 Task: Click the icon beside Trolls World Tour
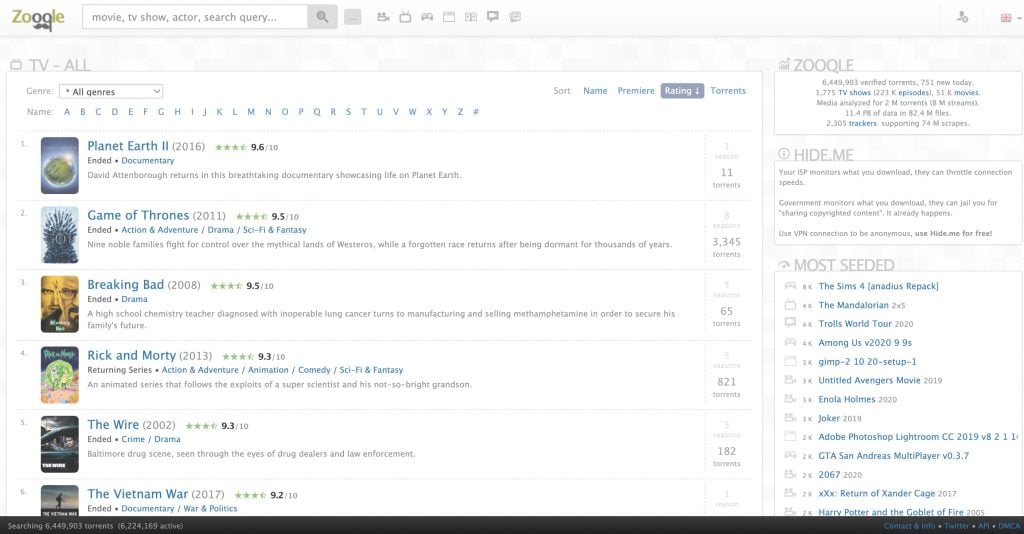pyautogui.click(x=790, y=323)
